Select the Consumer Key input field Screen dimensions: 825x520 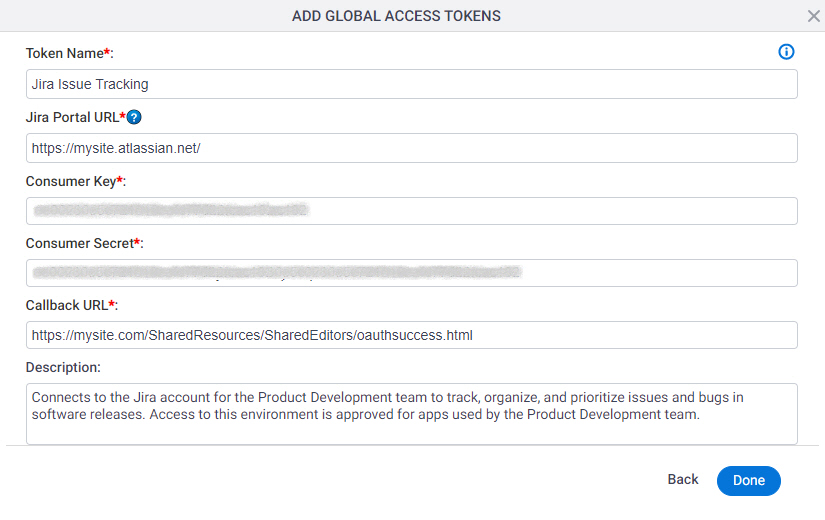411,211
